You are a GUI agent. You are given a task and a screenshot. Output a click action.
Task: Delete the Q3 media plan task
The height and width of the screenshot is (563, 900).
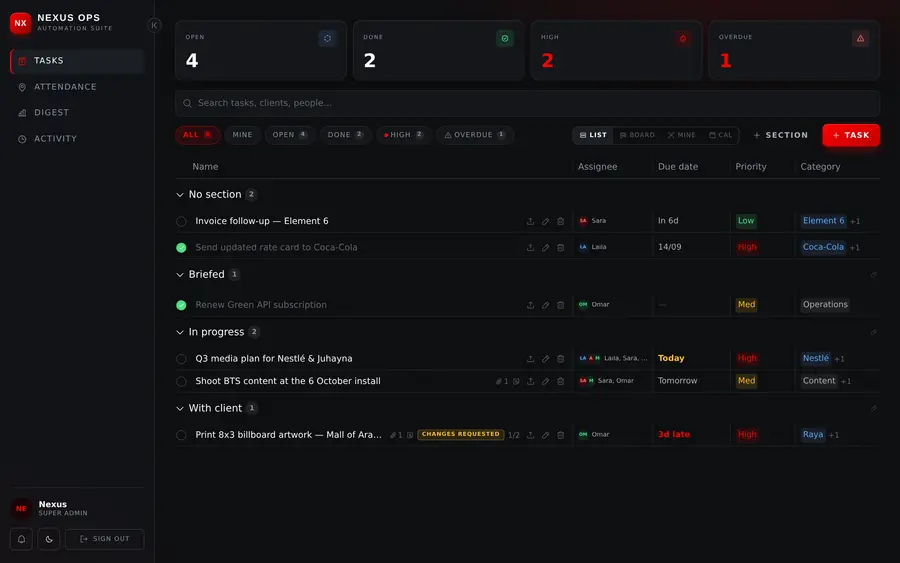pos(561,359)
